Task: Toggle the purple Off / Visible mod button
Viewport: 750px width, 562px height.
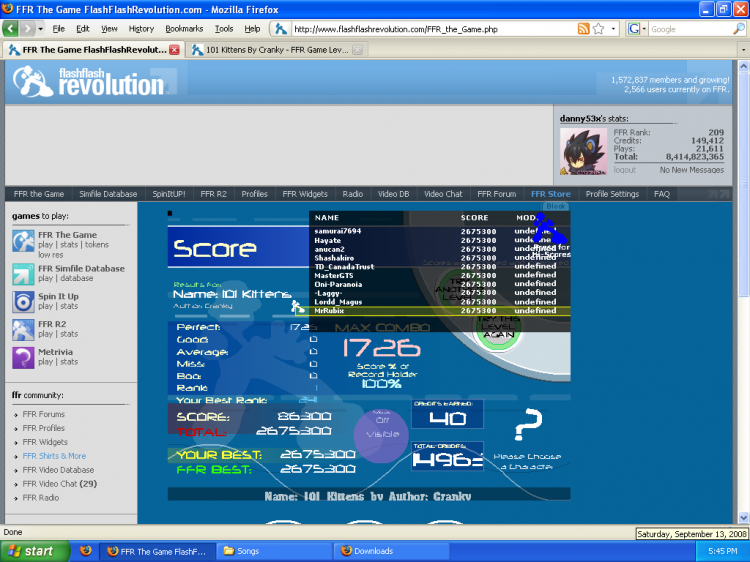Action: point(381,435)
